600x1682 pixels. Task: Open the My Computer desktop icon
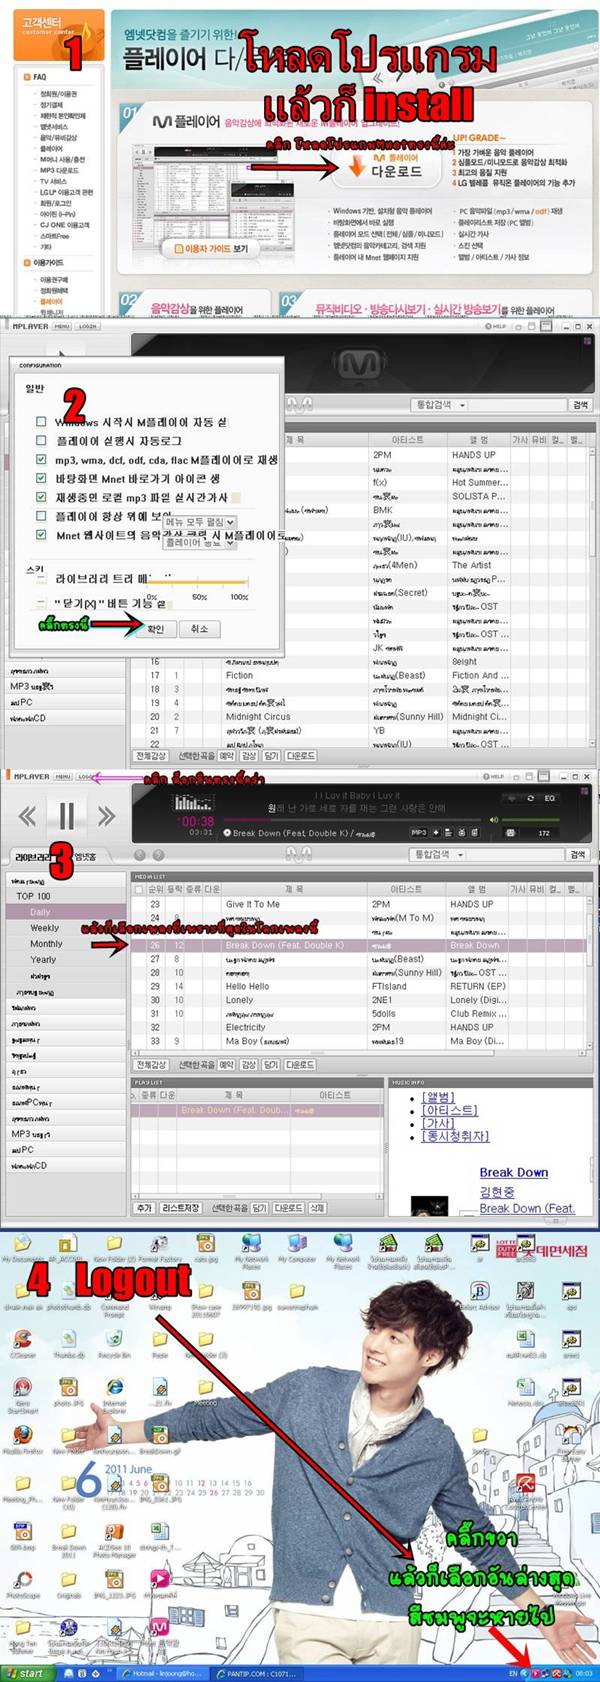[x=297, y=1248]
